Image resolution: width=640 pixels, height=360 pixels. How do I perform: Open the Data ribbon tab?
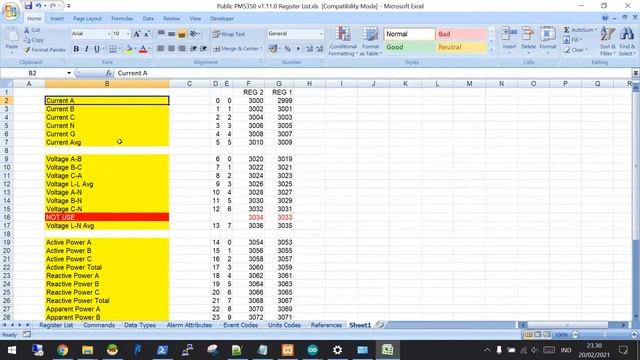click(x=148, y=18)
